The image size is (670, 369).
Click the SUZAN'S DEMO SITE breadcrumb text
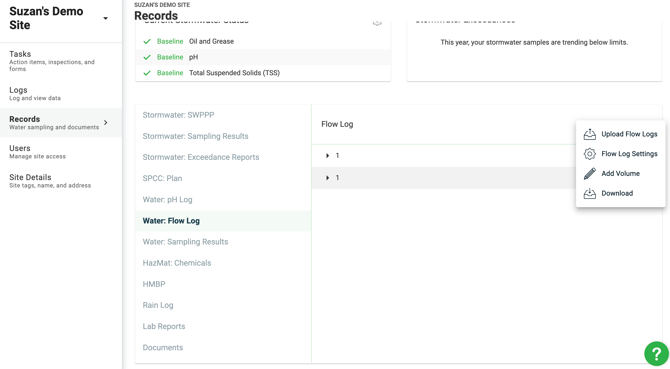(x=162, y=5)
